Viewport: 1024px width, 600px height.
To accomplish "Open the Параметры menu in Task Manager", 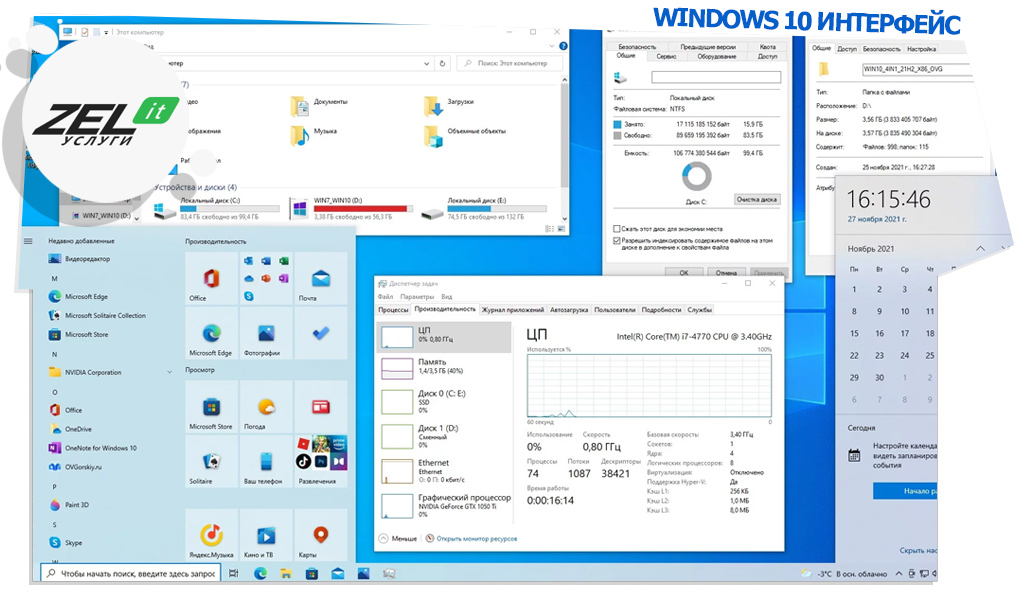I will [417, 296].
